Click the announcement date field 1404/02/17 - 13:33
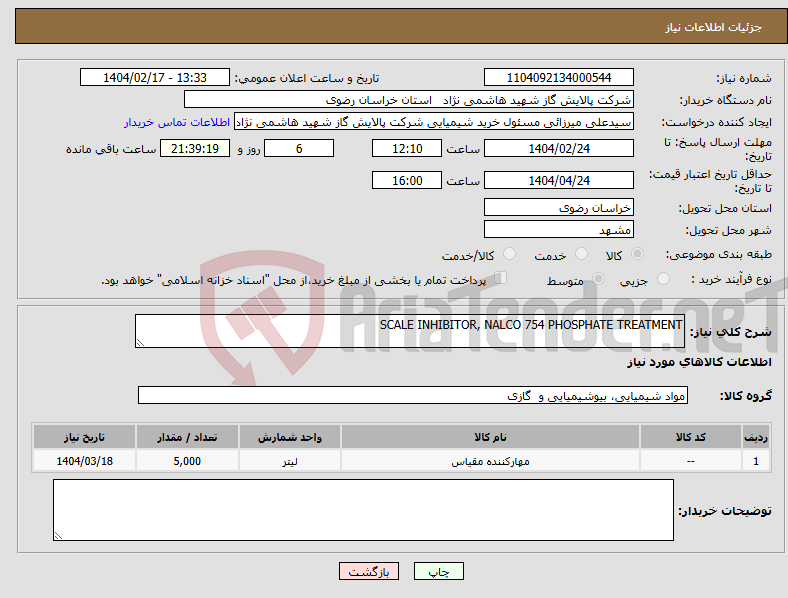Screen dimensions: 788x598 coord(155,77)
